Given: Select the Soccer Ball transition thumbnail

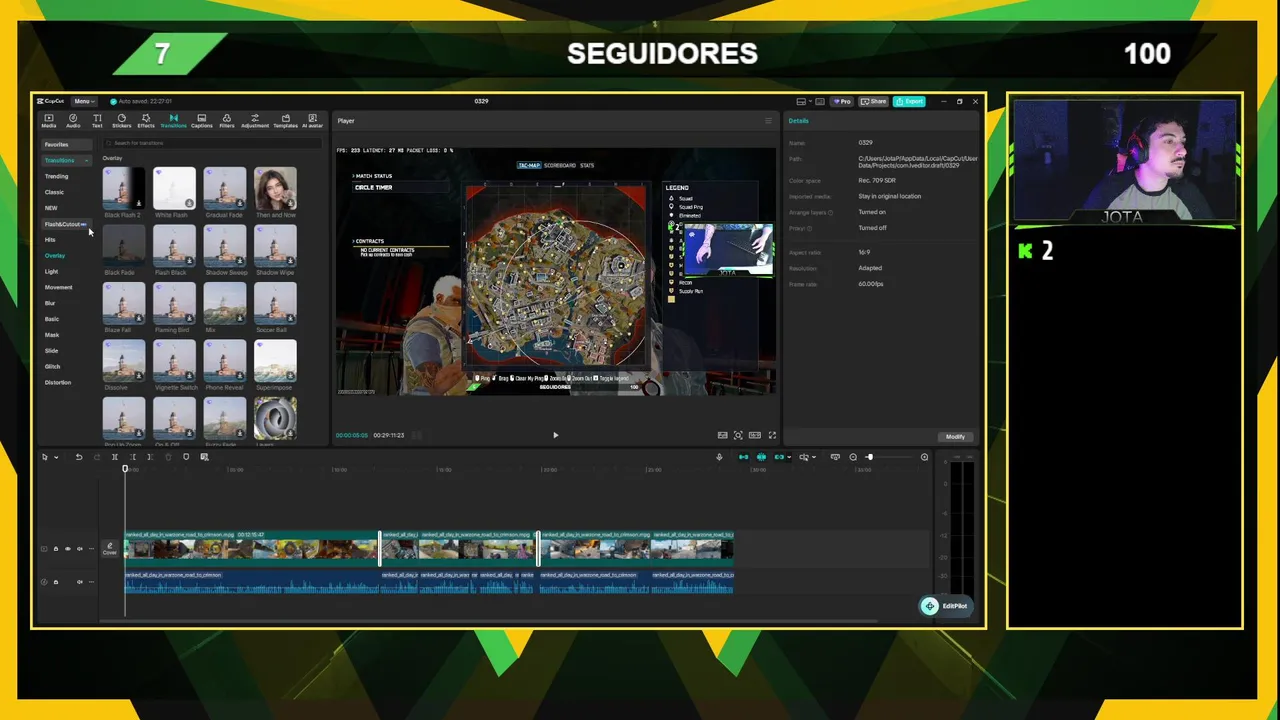Looking at the screenshot, I should pos(275,304).
